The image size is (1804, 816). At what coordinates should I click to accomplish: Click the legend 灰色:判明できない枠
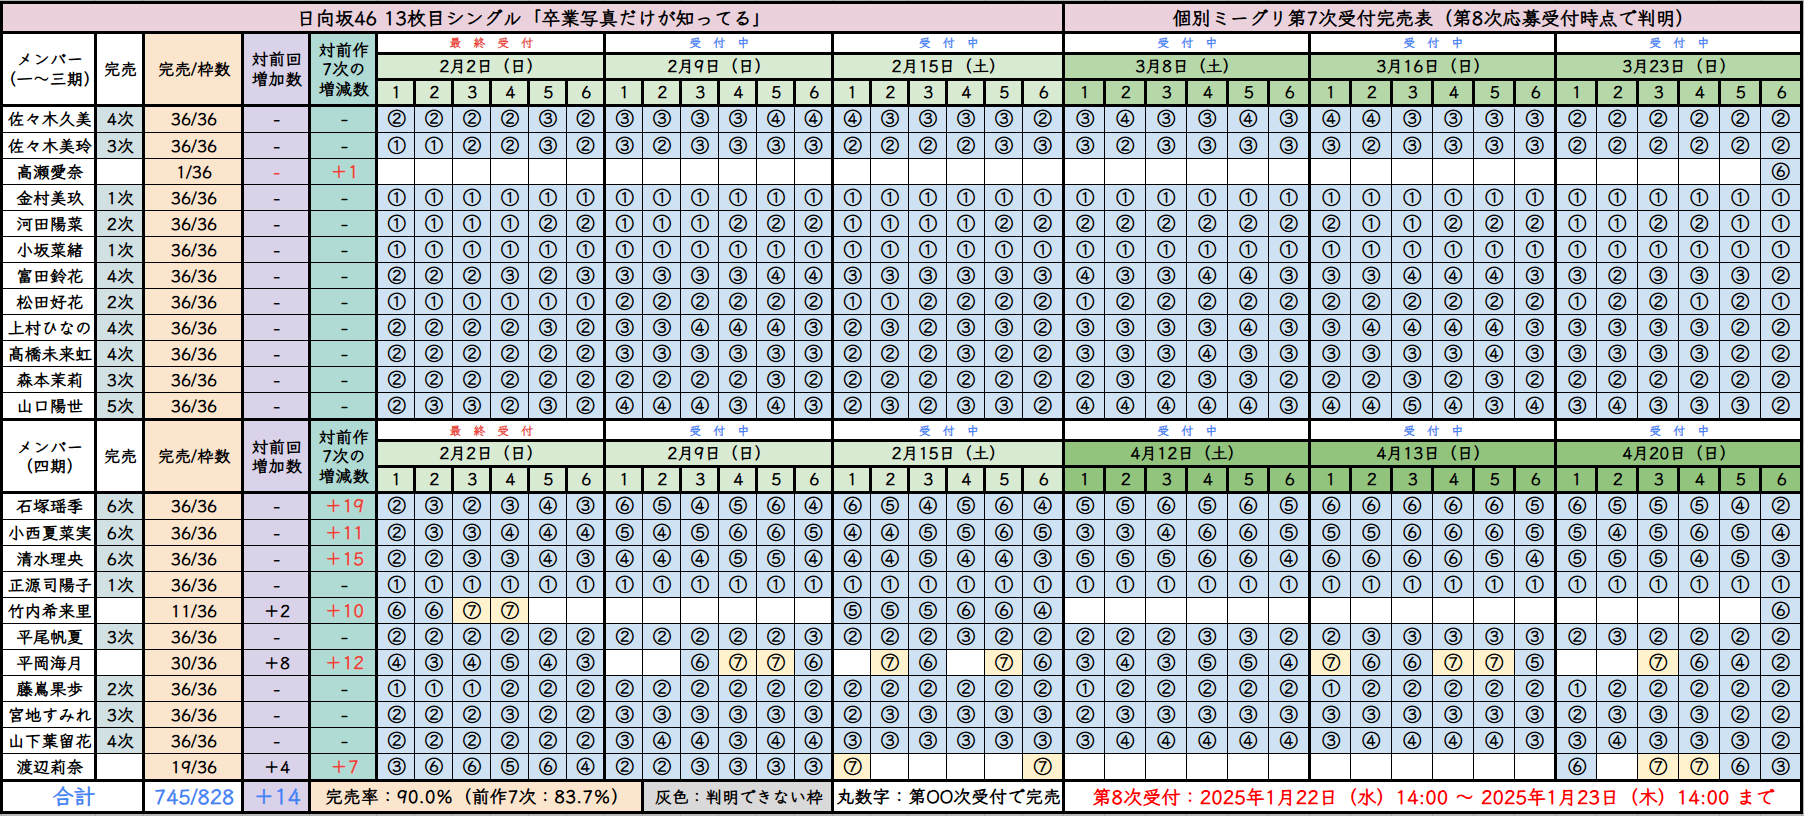[x=738, y=797]
